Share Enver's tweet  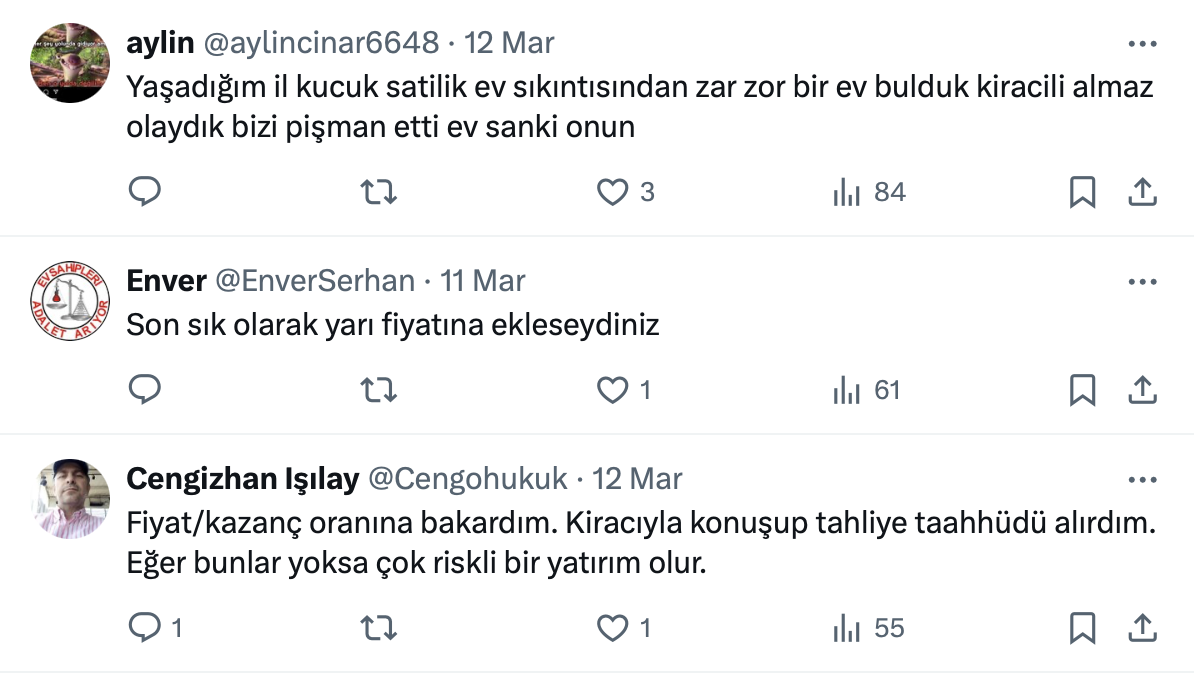tap(1142, 390)
